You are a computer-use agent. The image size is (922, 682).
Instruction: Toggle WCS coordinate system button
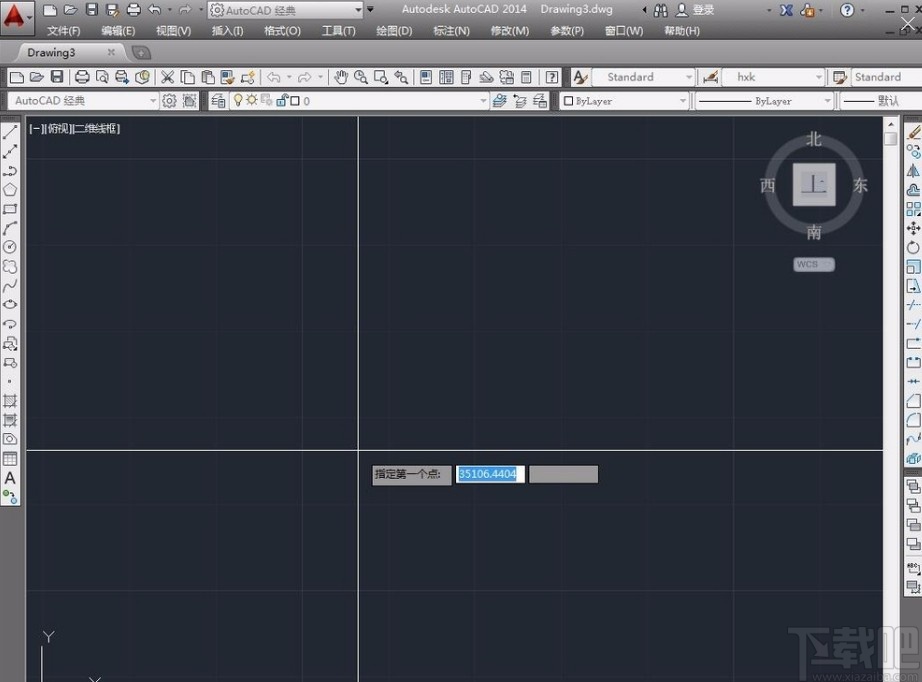[814, 265]
